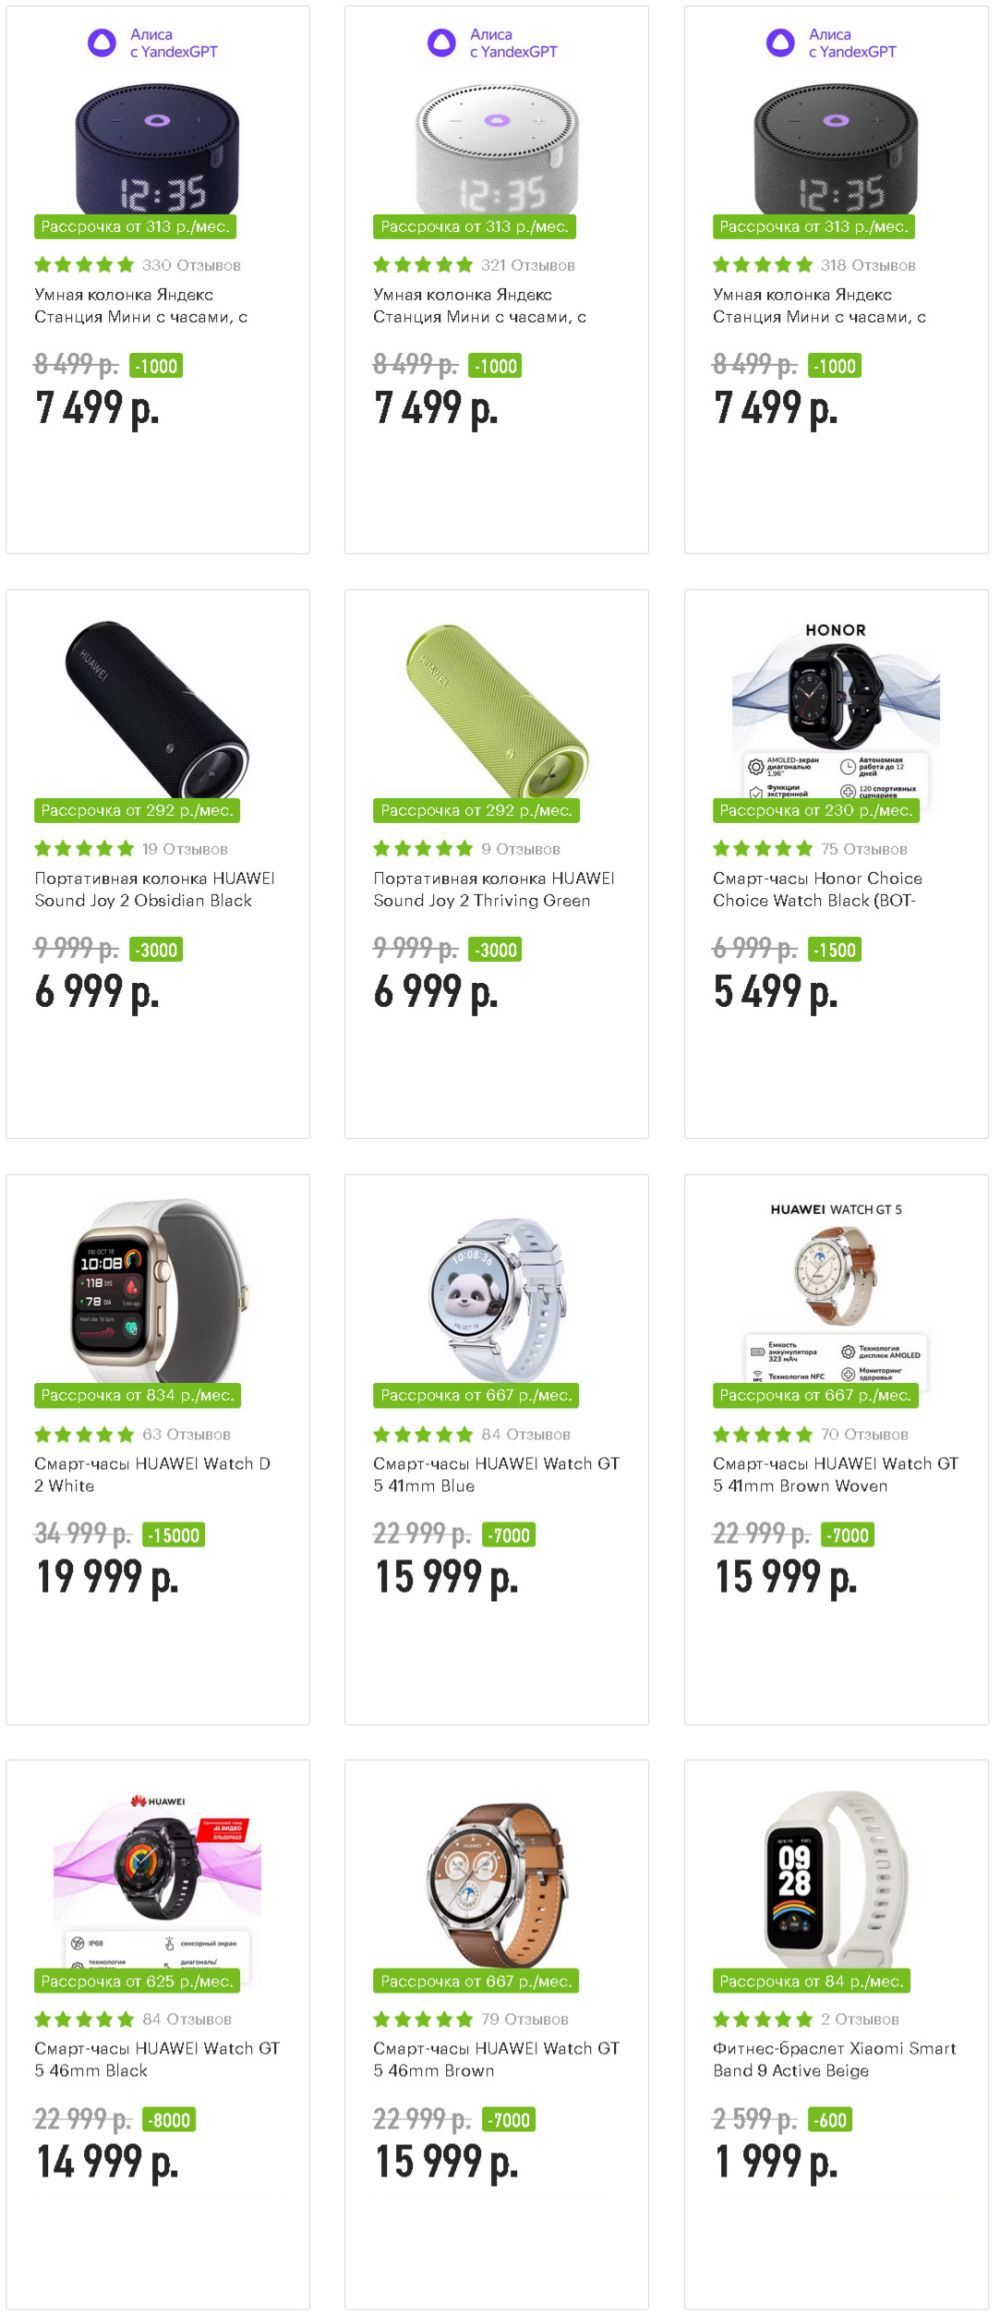Click the 84 р./мес. installment badge
Screen dimensions: 1000x2316
point(811,1981)
